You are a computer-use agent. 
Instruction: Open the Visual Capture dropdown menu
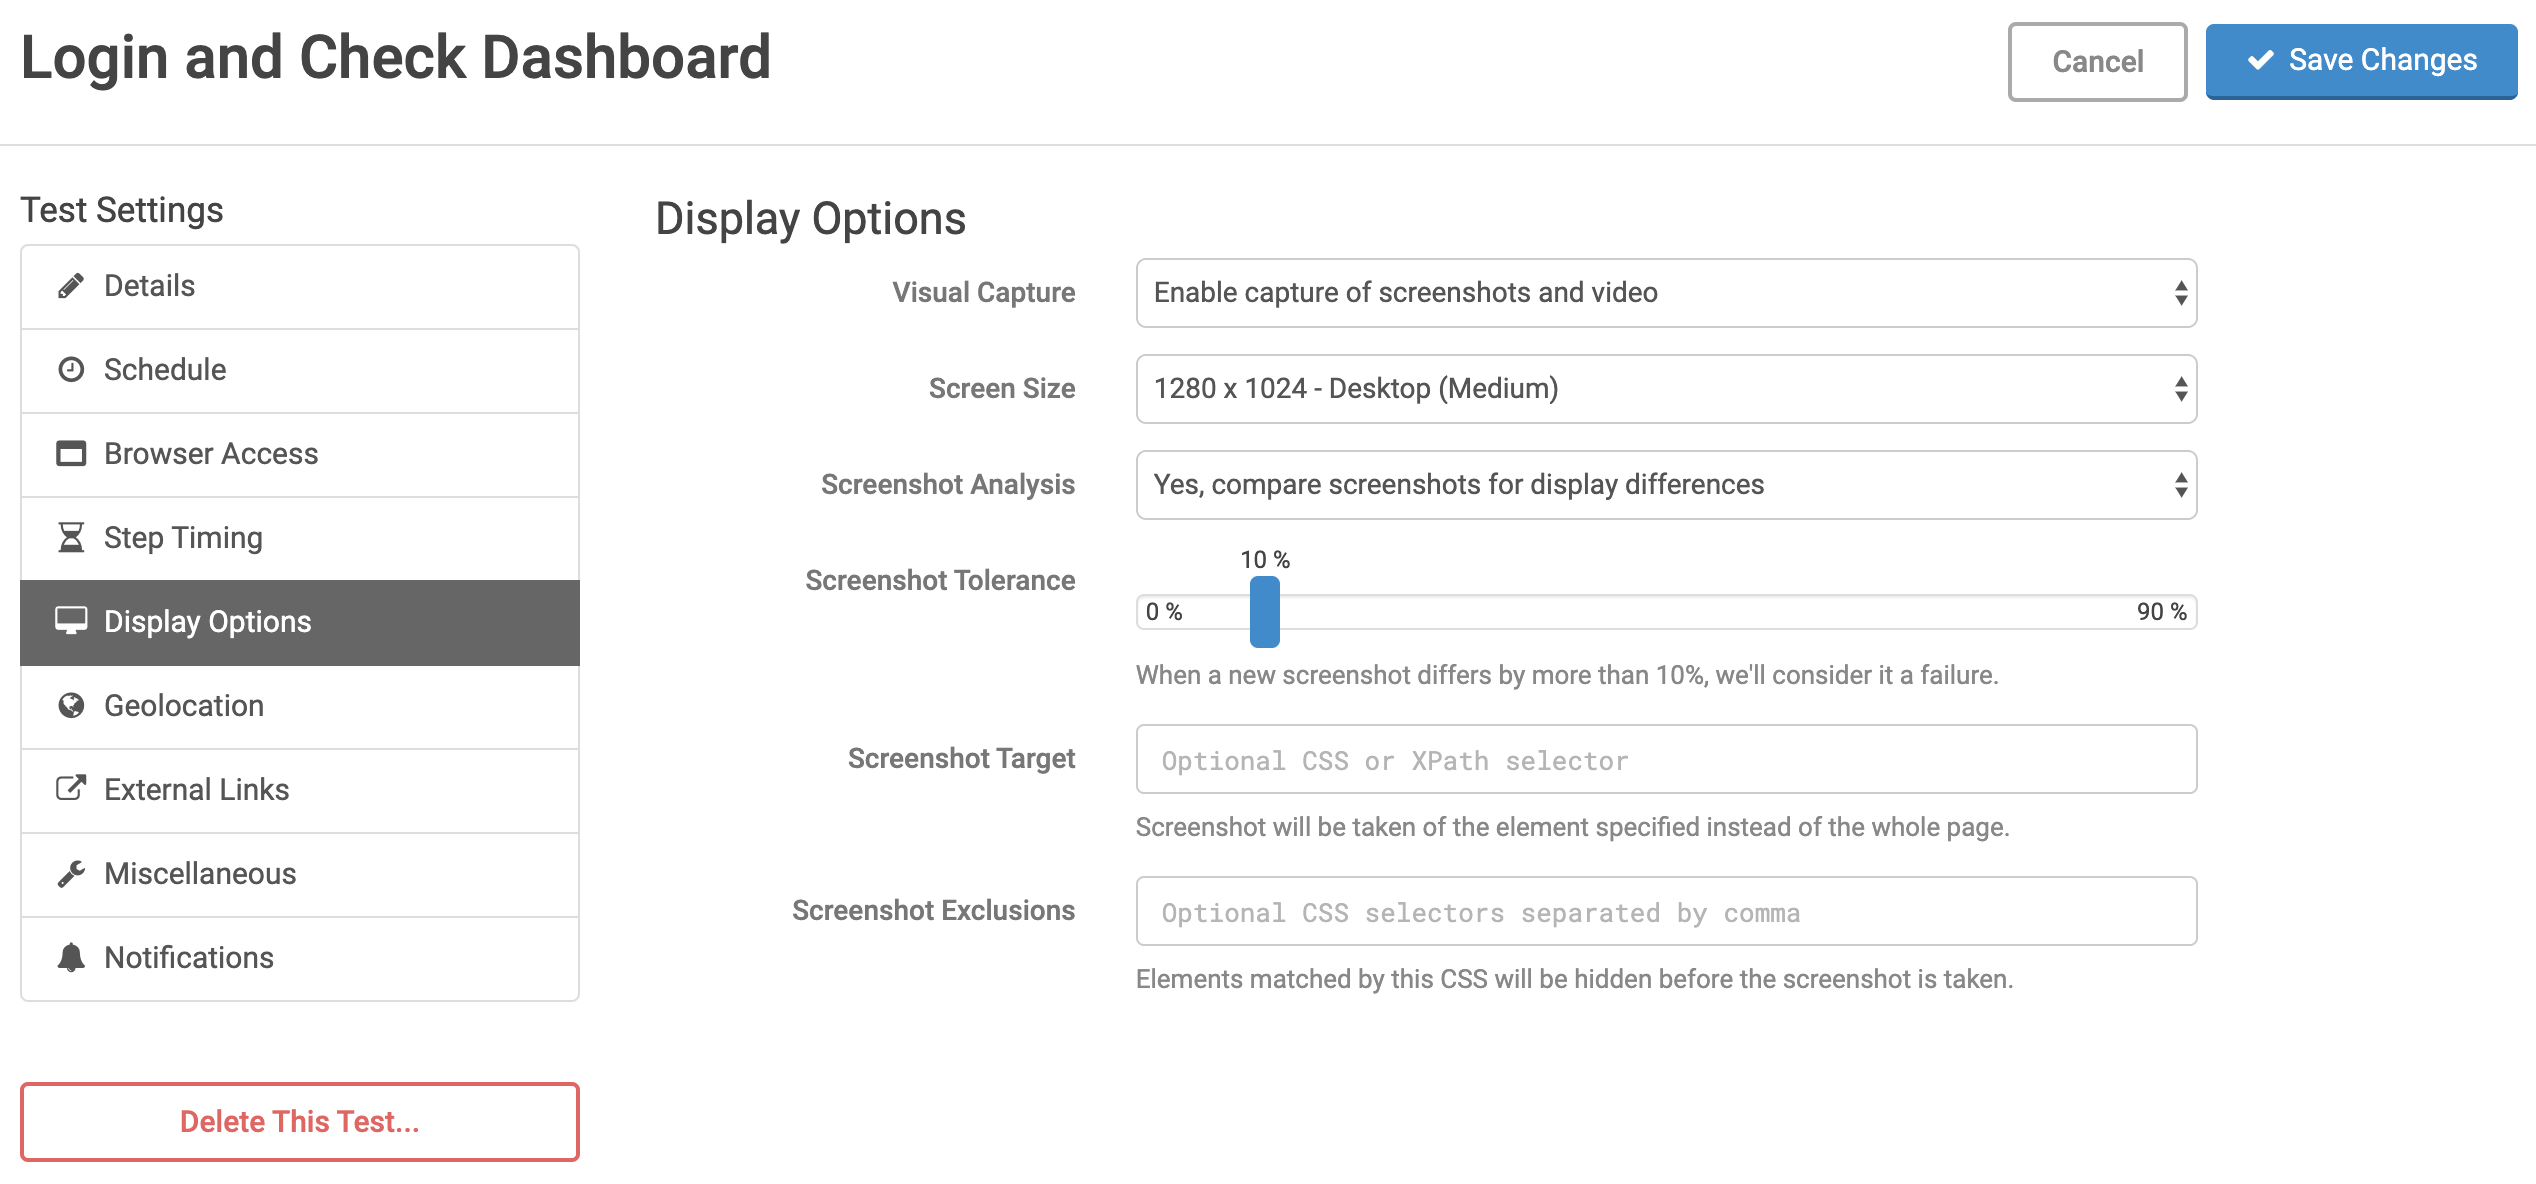tap(1664, 293)
